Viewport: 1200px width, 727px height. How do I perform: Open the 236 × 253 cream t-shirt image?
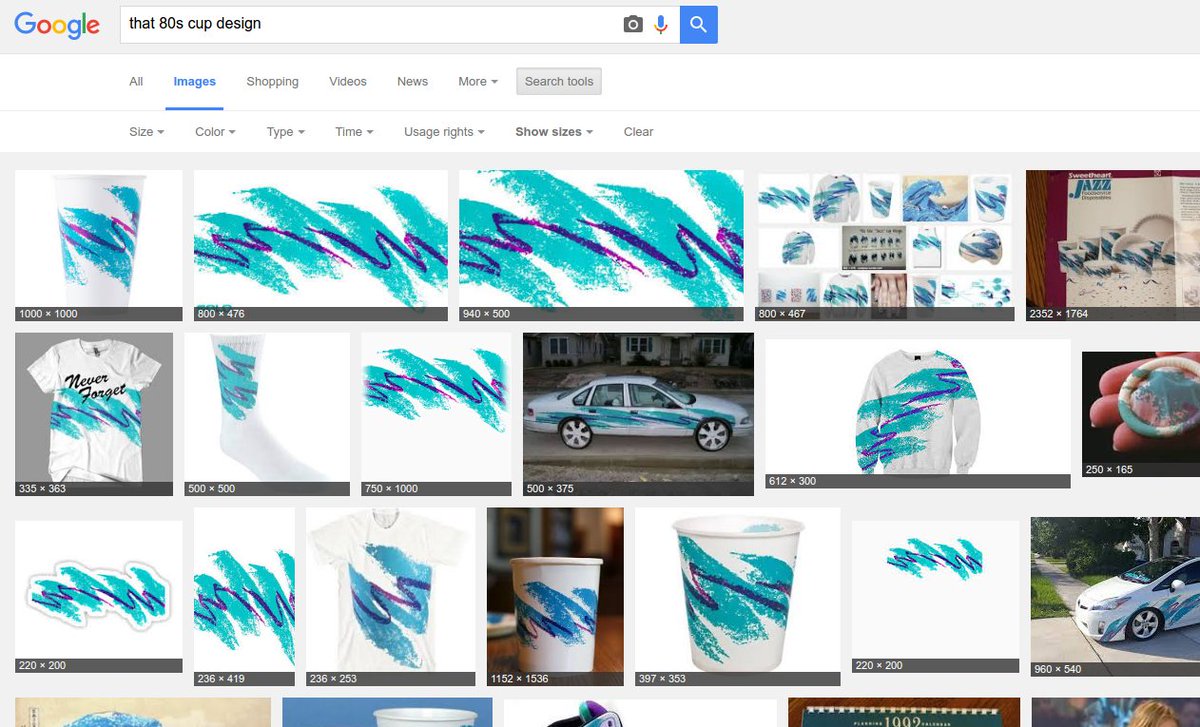click(390, 597)
